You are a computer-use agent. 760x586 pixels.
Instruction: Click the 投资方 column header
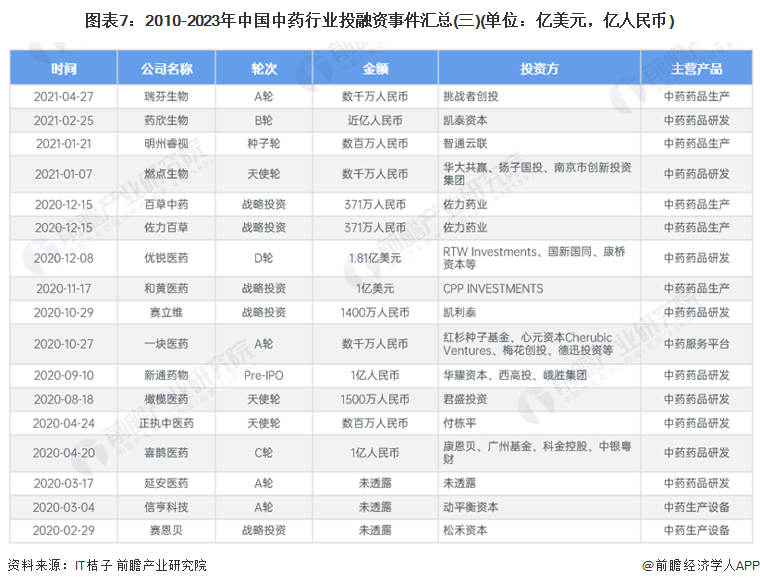pyautogui.click(x=539, y=68)
